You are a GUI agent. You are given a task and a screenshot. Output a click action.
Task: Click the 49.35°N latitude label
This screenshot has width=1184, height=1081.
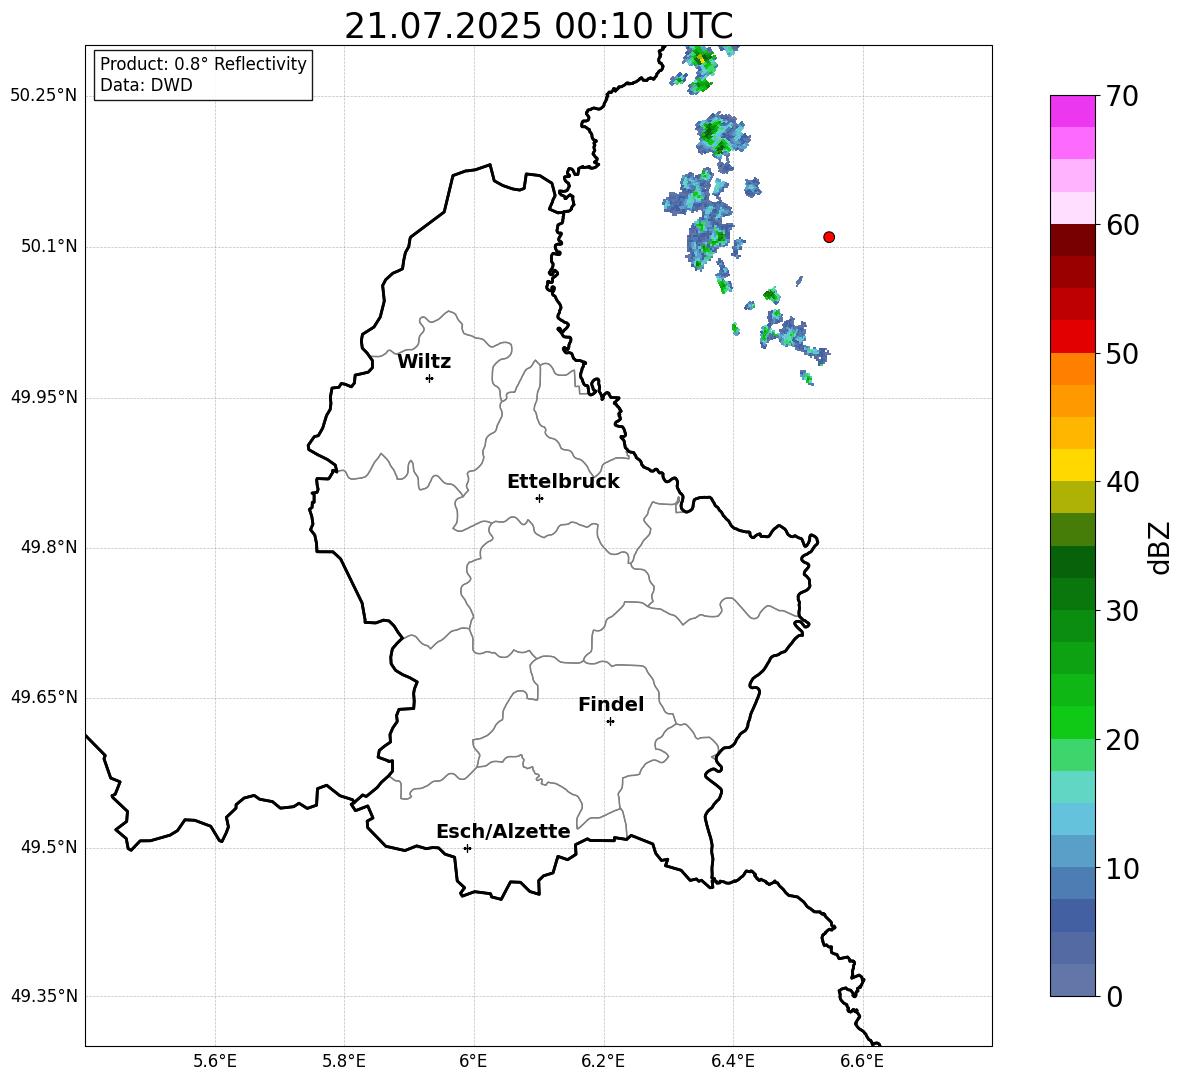pos(44,996)
